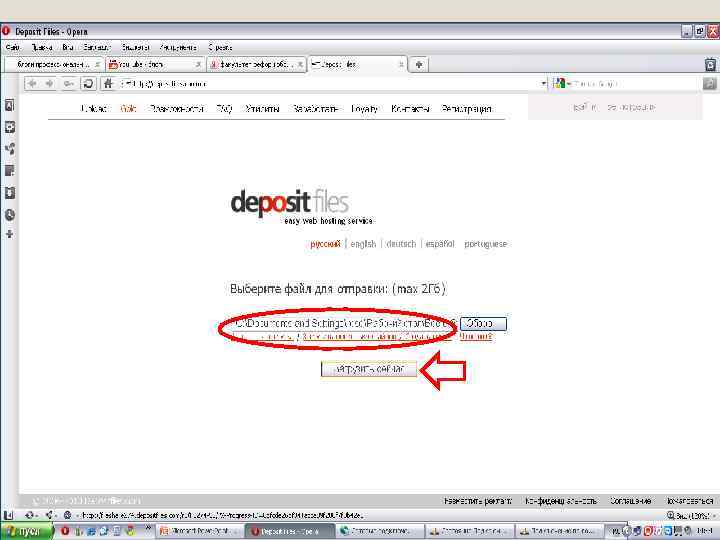Open the Контакты link
Image resolution: width=720 pixels, height=540 pixels.
click(410, 109)
